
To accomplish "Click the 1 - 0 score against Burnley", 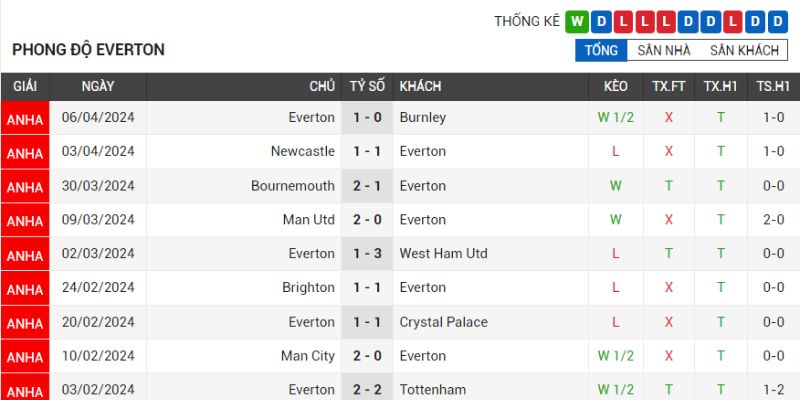I will tap(367, 118).
